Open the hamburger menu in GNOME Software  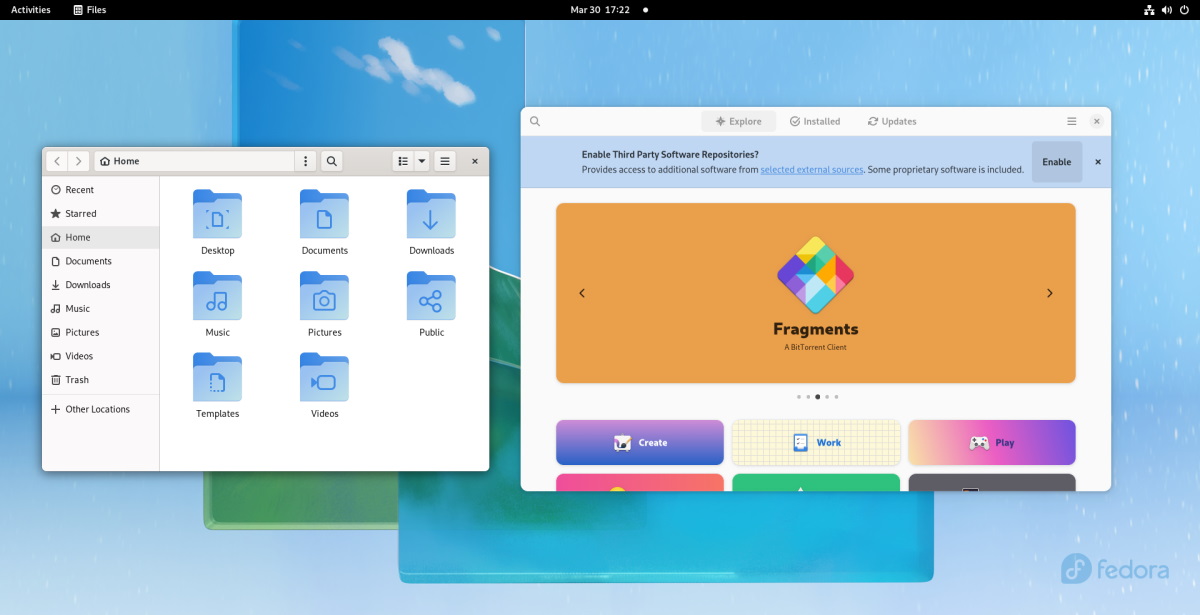(1071, 121)
